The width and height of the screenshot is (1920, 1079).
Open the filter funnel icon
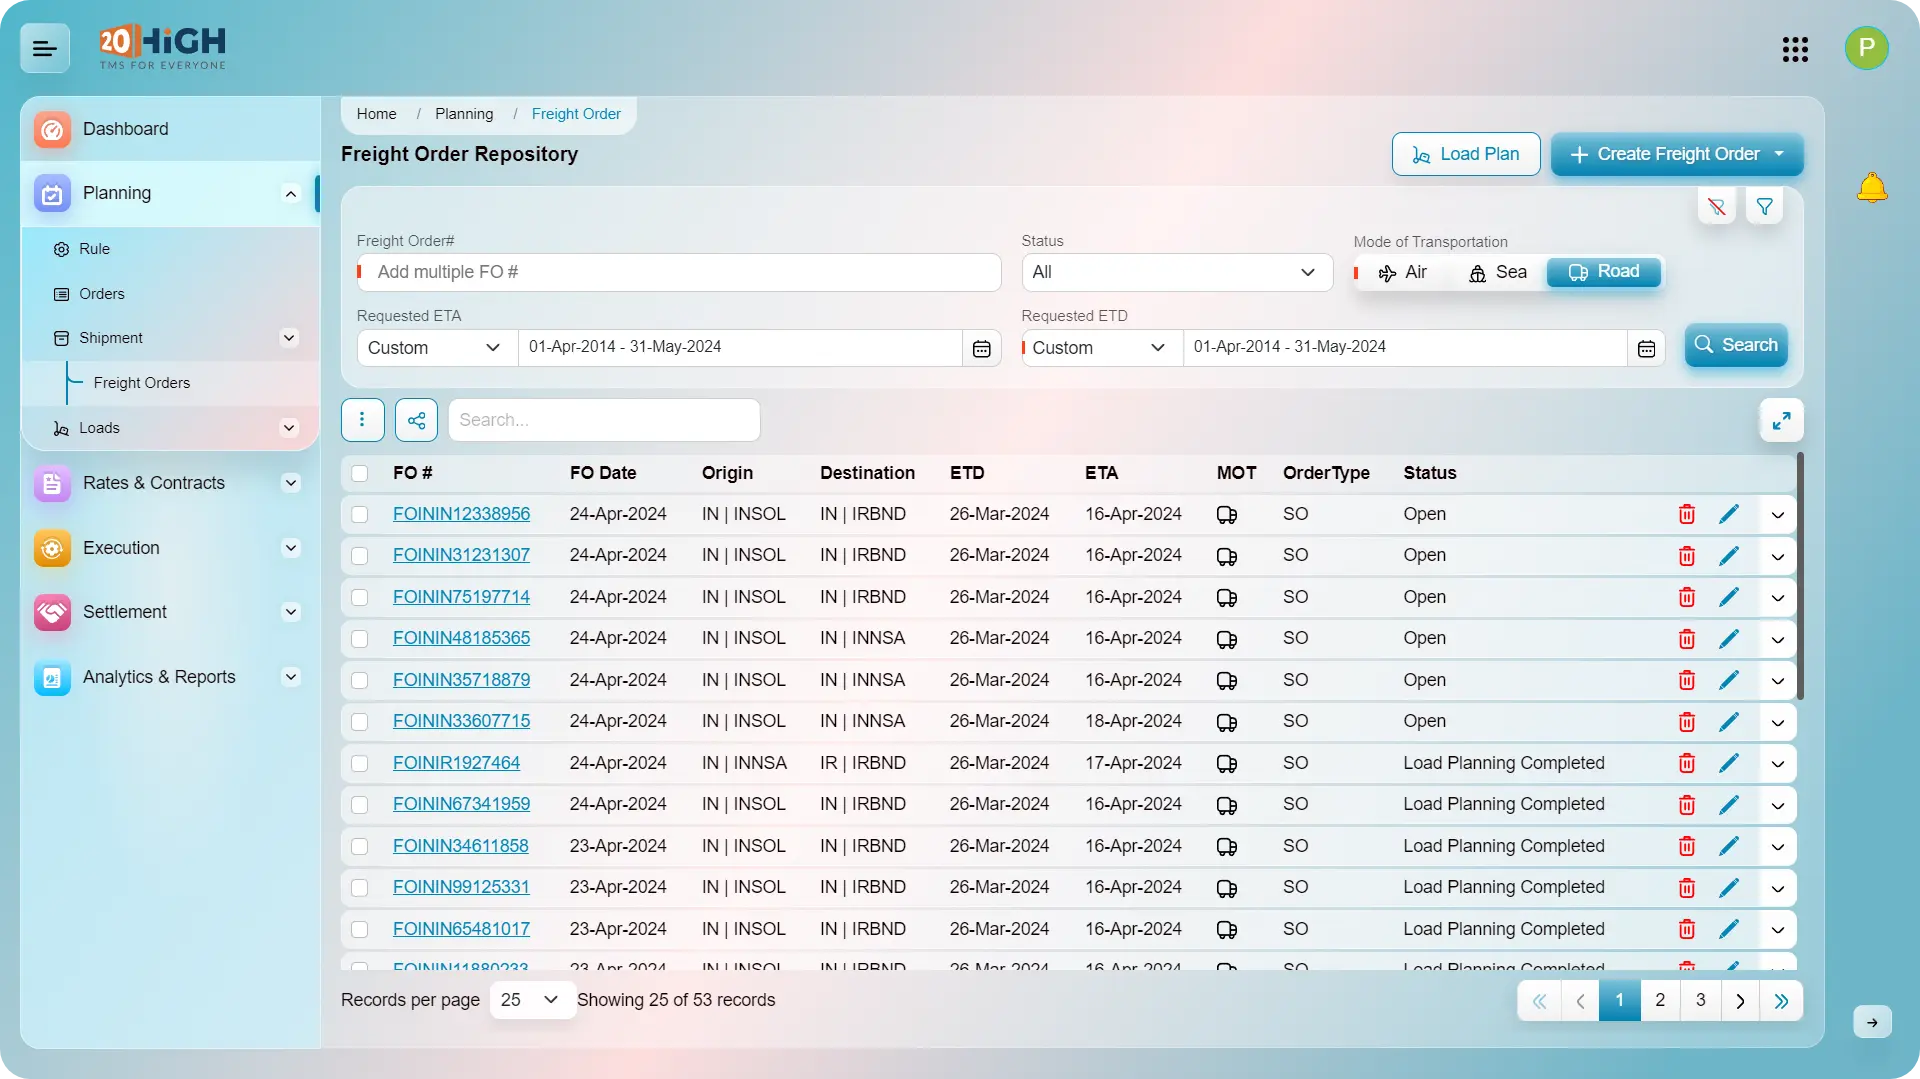[x=1765, y=207]
